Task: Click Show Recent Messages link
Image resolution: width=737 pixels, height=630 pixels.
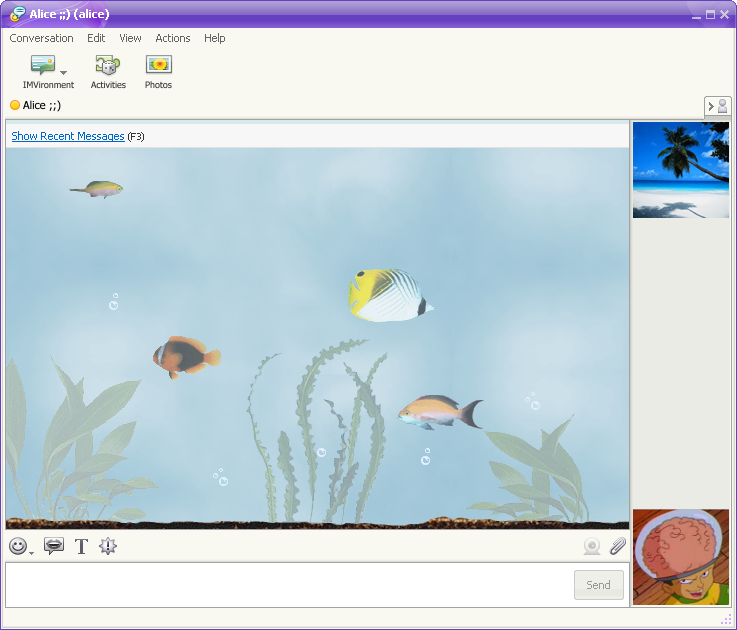Action: [x=68, y=136]
